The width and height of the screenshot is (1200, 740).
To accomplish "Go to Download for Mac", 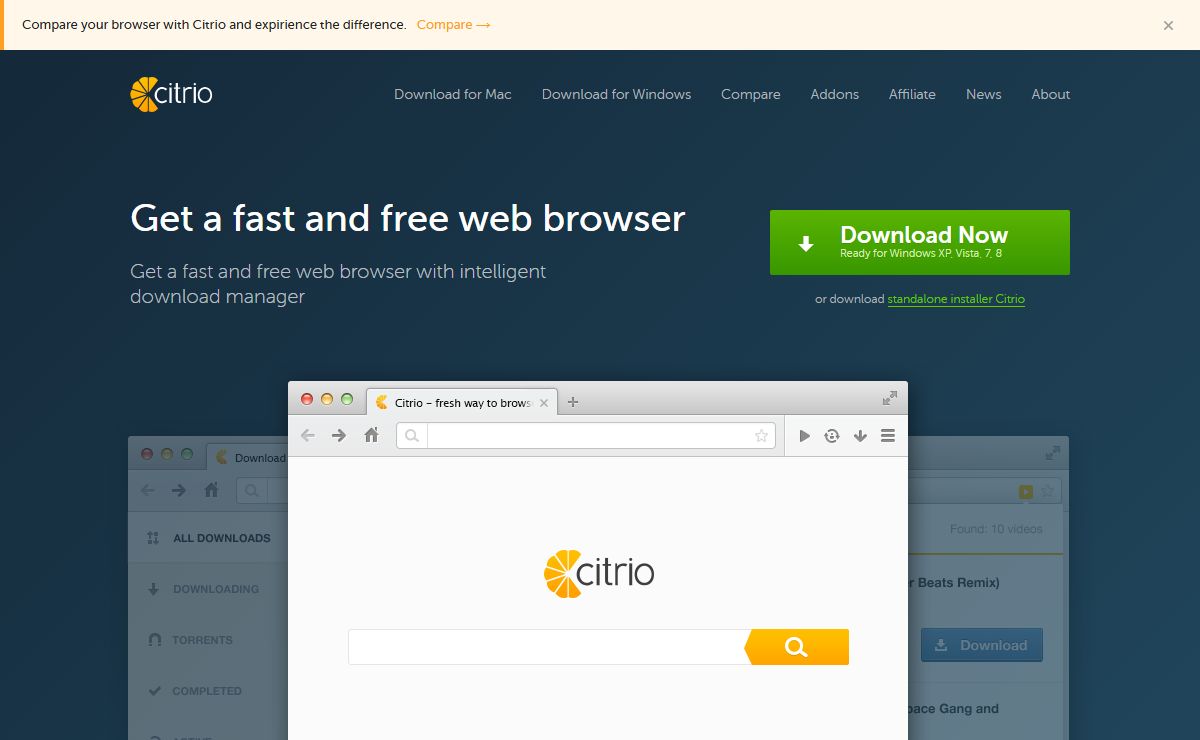I will pyautogui.click(x=453, y=94).
